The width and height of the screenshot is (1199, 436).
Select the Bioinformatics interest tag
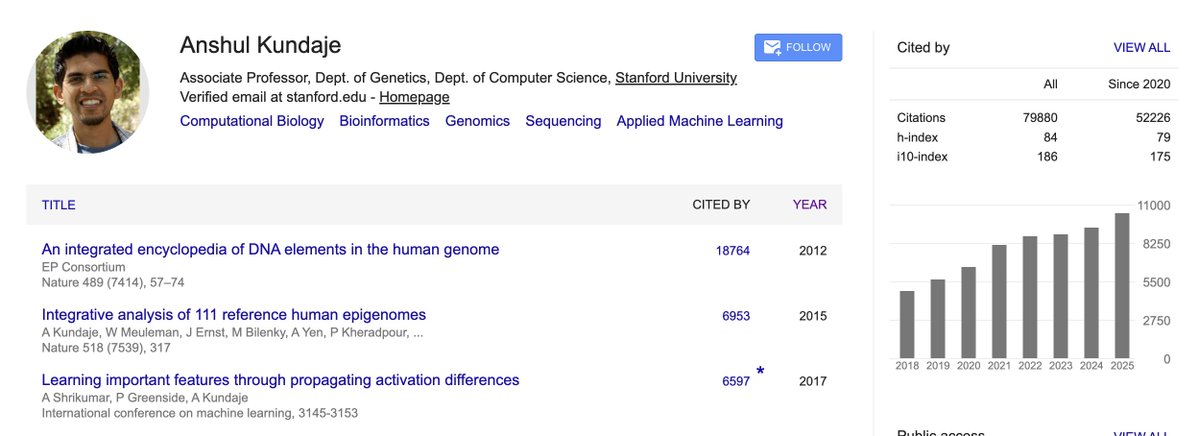(384, 121)
